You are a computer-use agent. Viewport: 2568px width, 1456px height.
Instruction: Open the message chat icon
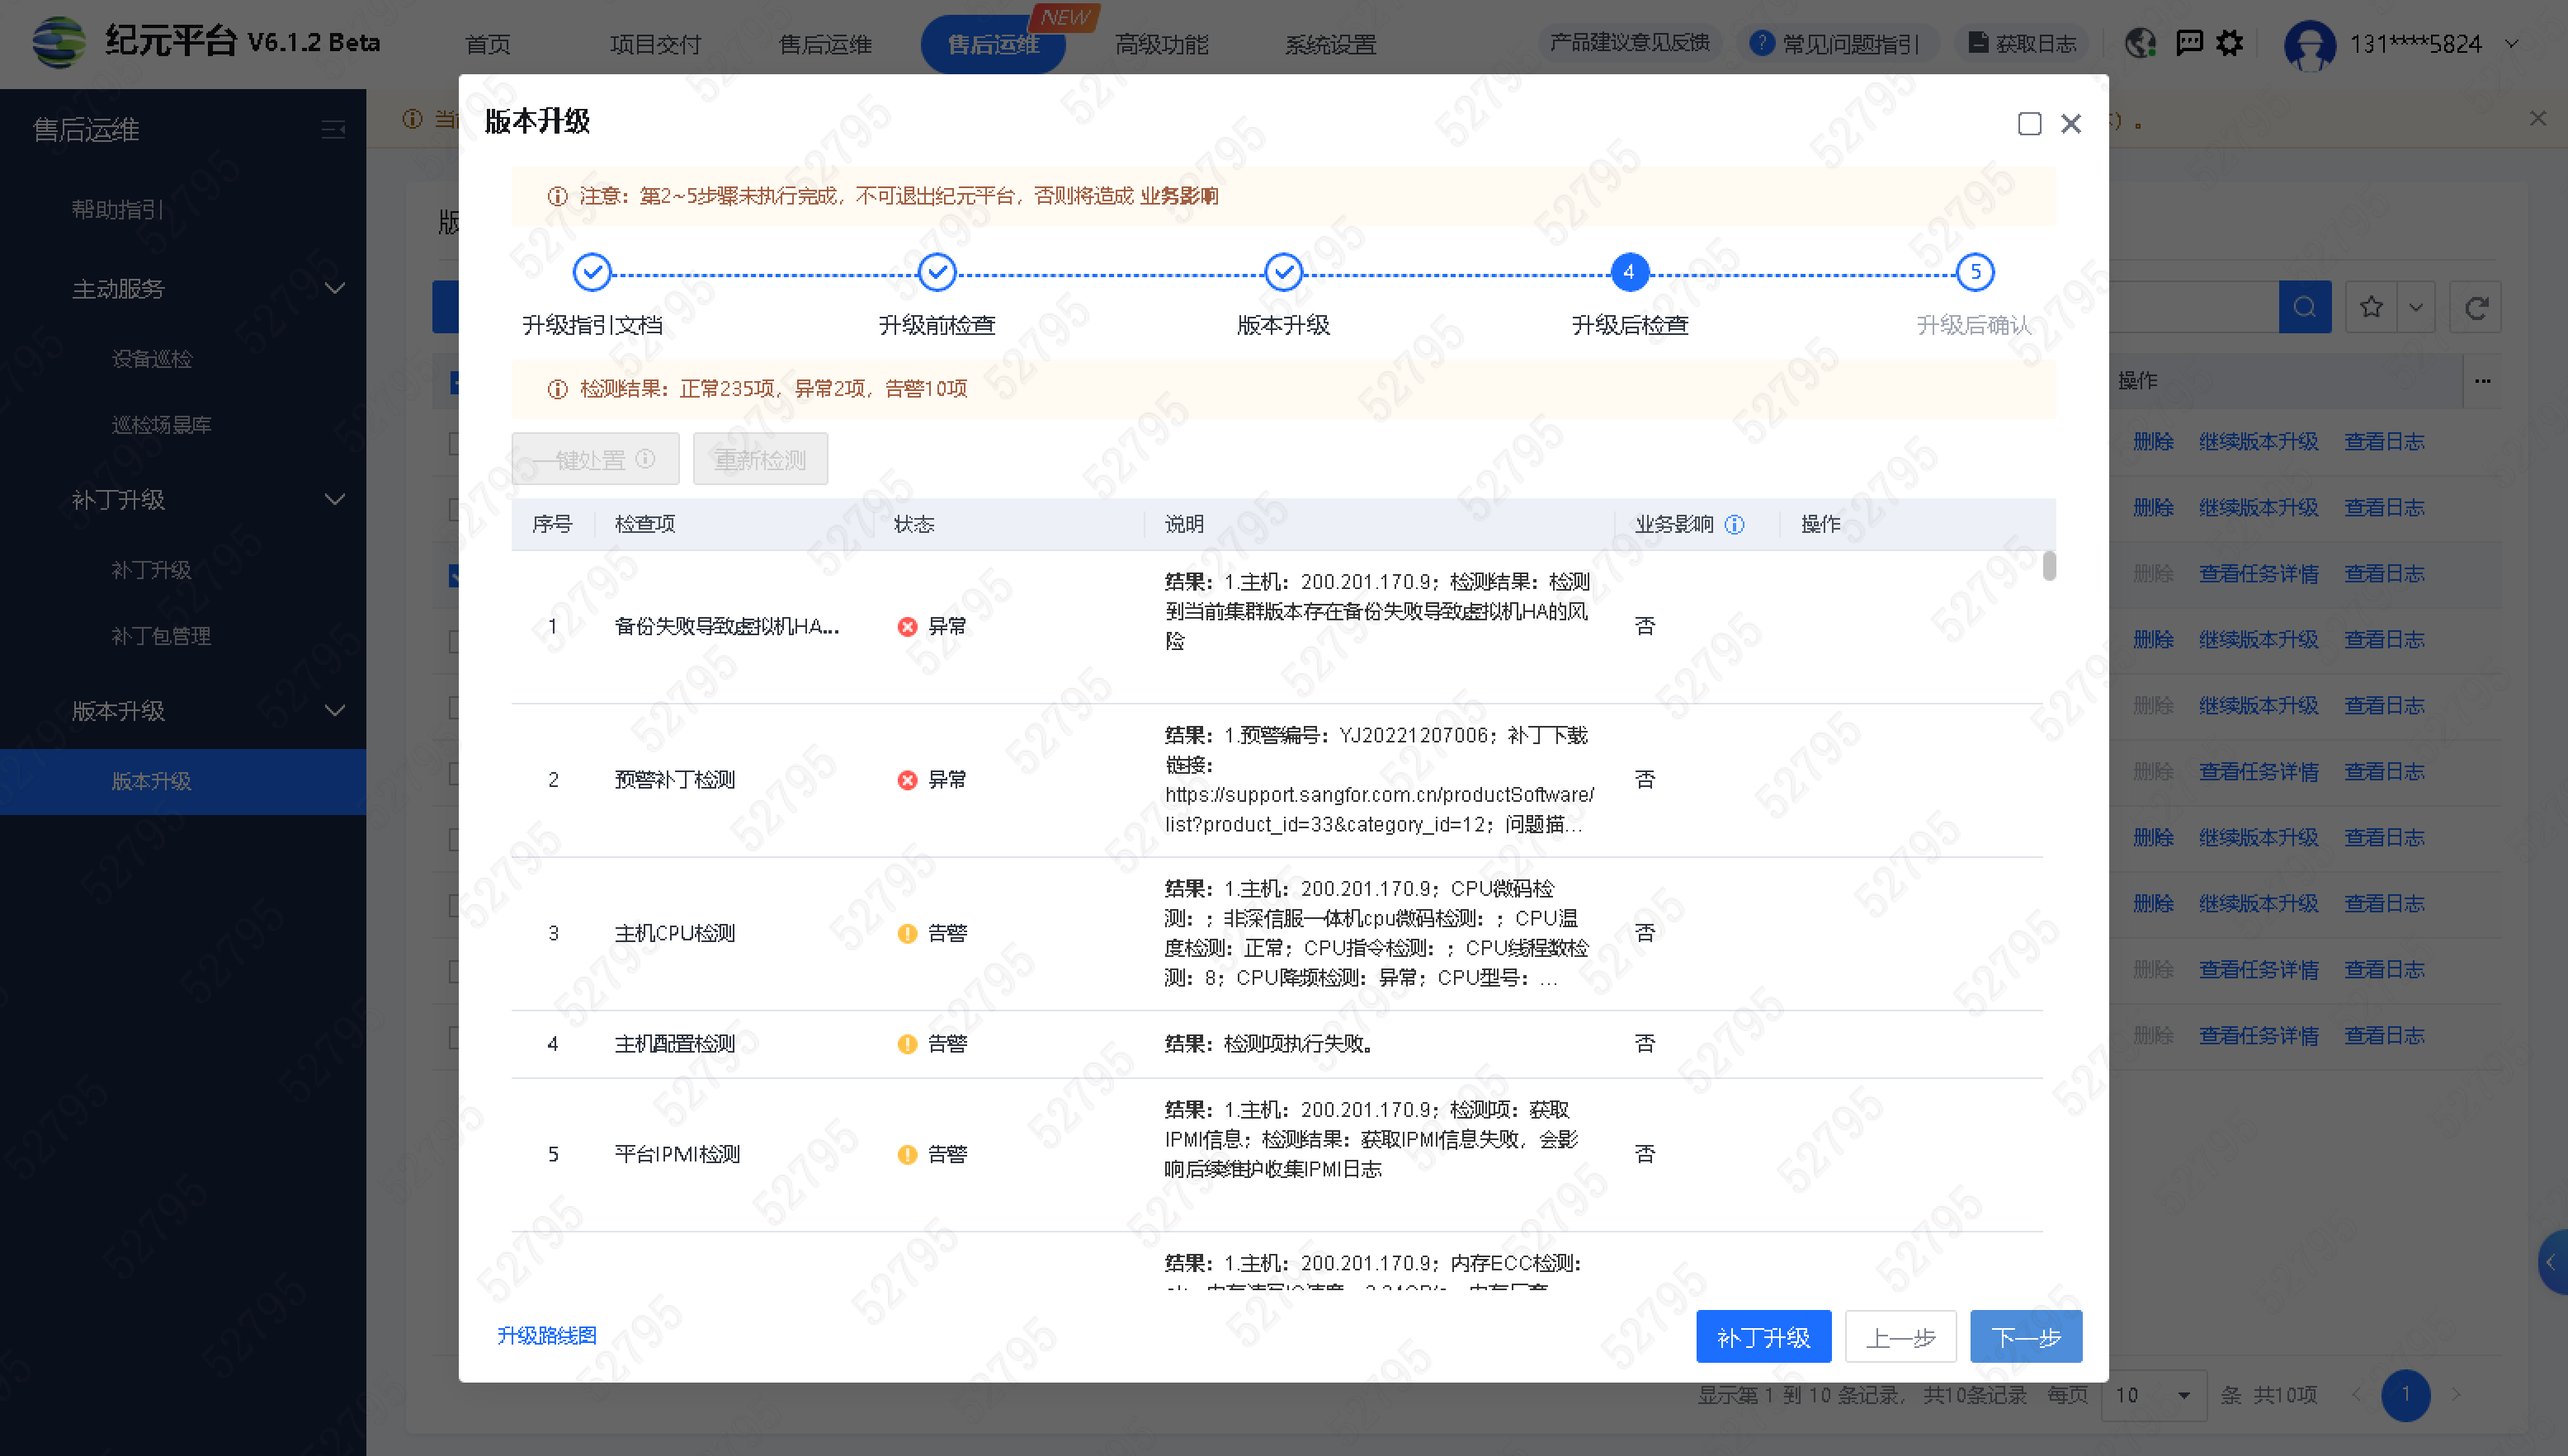2189,43
